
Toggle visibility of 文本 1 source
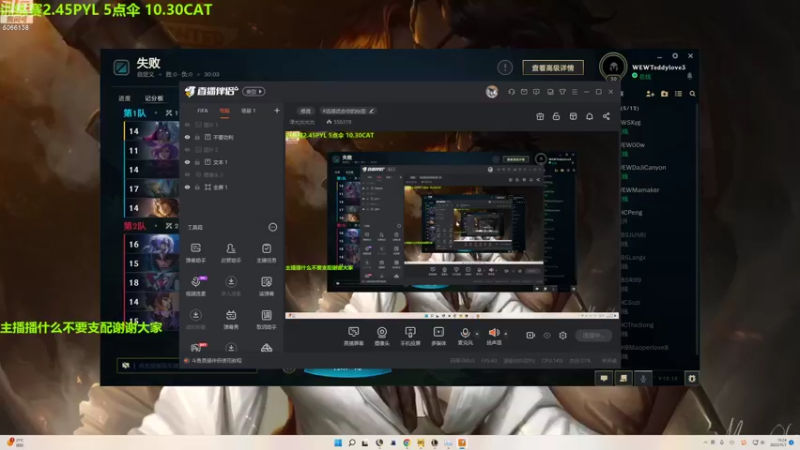pos(187,162)
